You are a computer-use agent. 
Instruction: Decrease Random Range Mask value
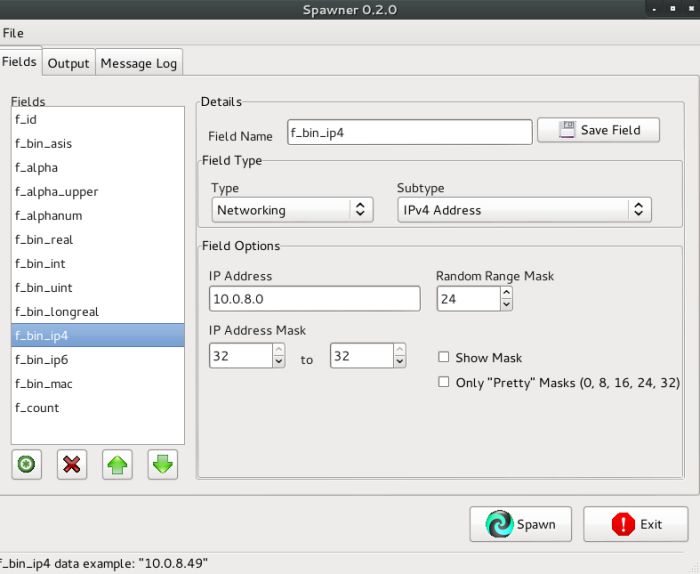[x=506, y=304]
